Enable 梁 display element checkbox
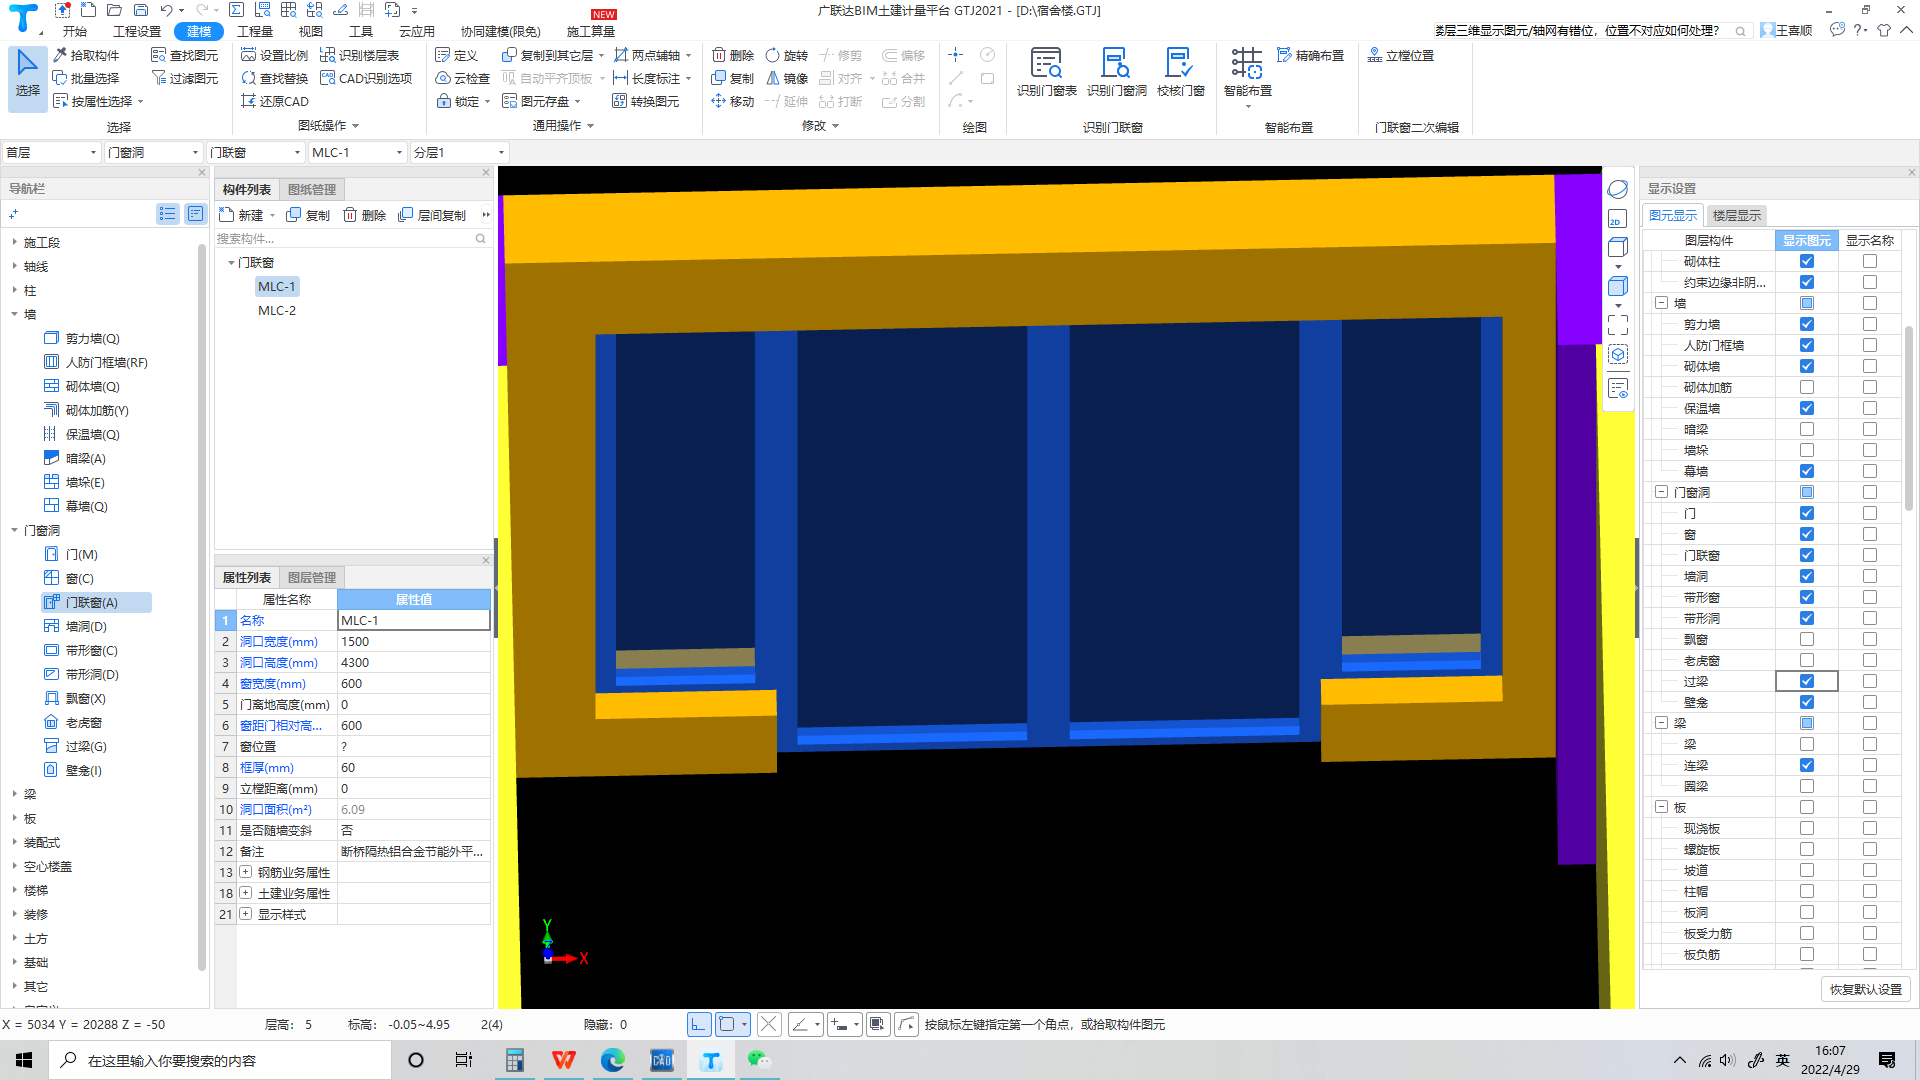Screen dimensions: 1920x1080 1807,744
